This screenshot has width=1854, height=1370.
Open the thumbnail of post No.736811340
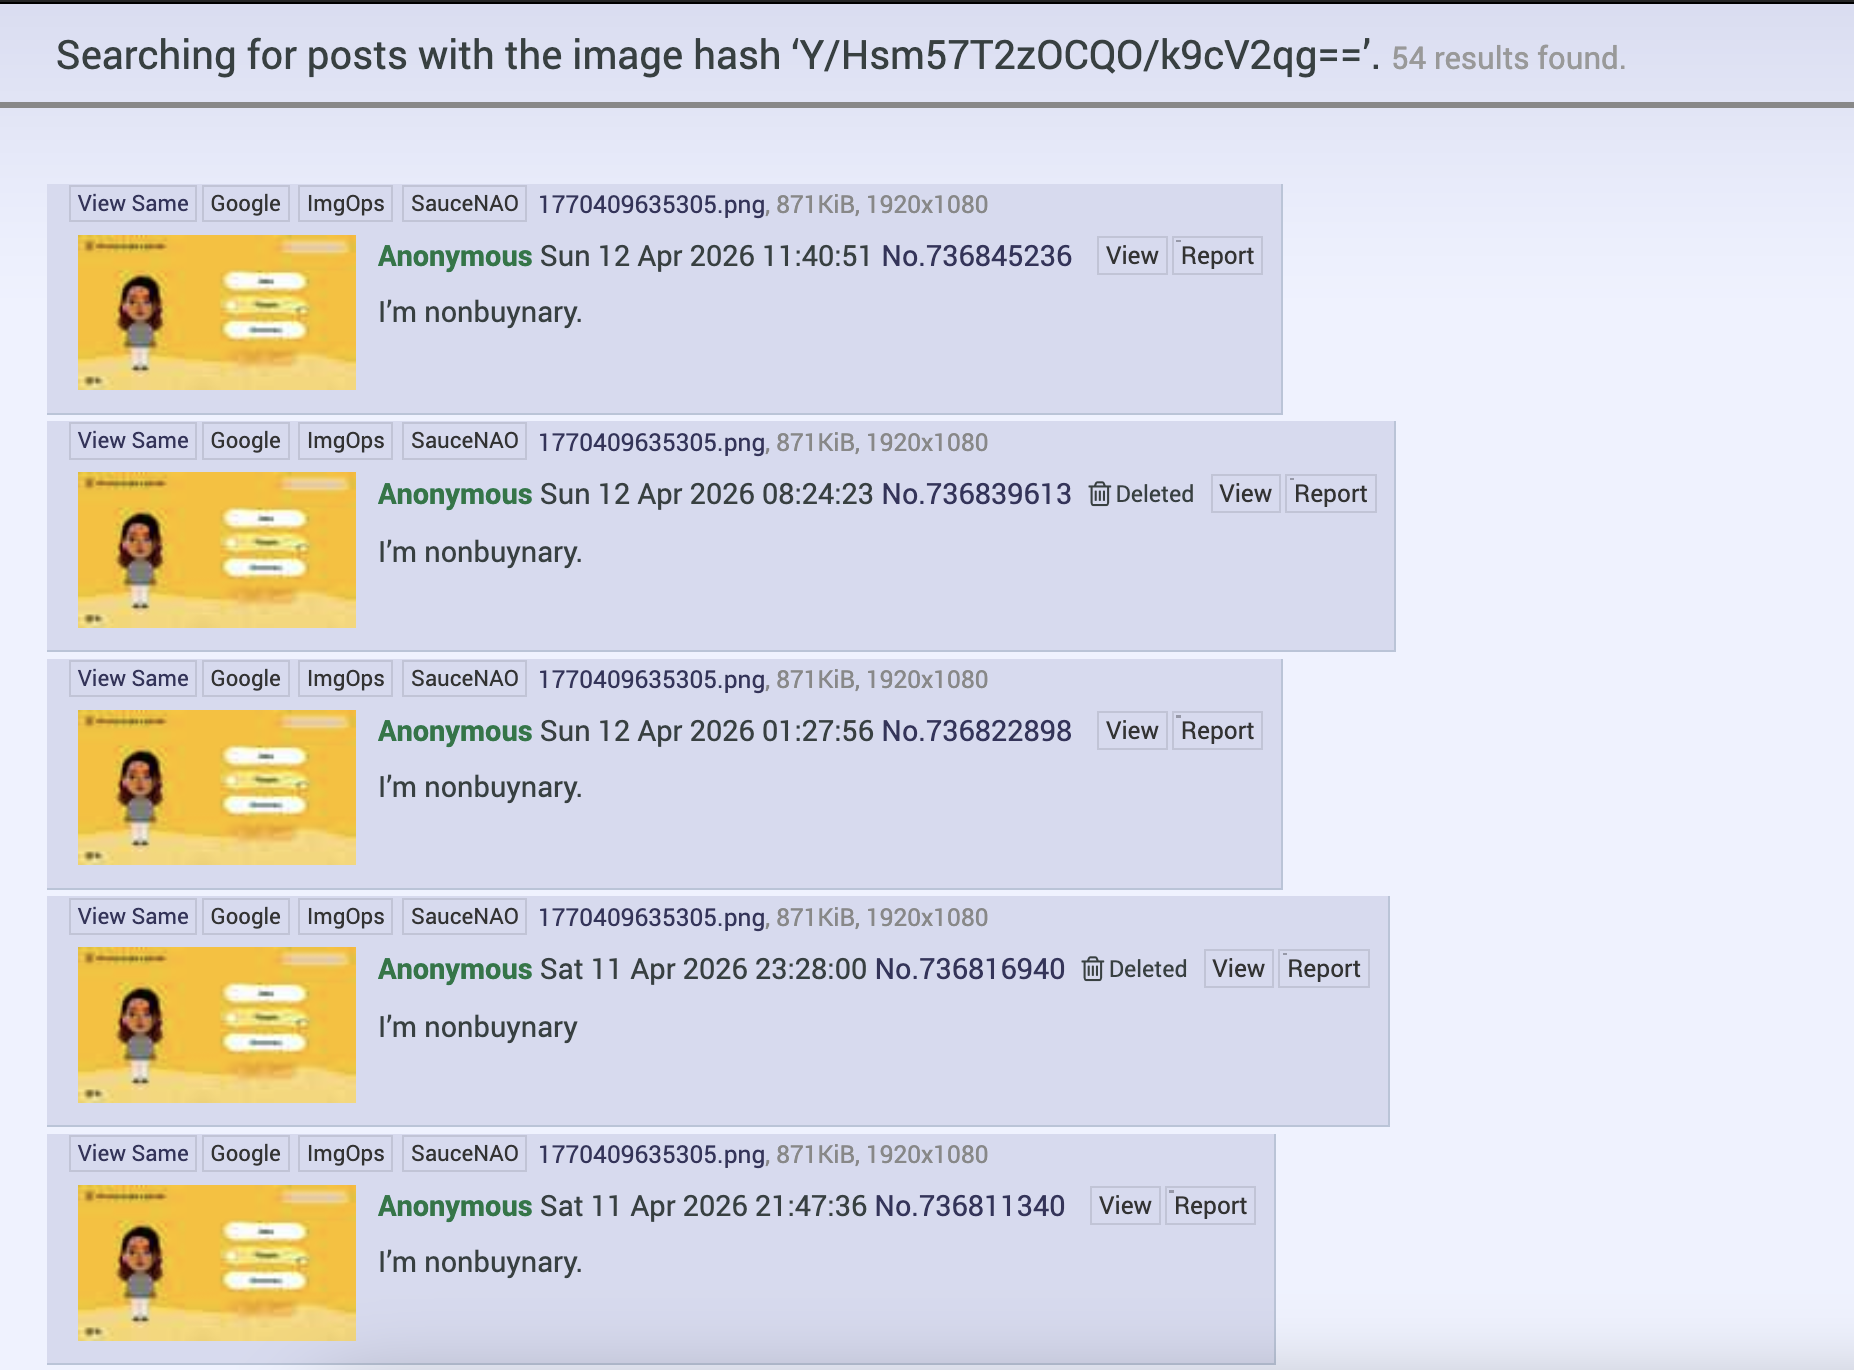(x=217, y=1262)
